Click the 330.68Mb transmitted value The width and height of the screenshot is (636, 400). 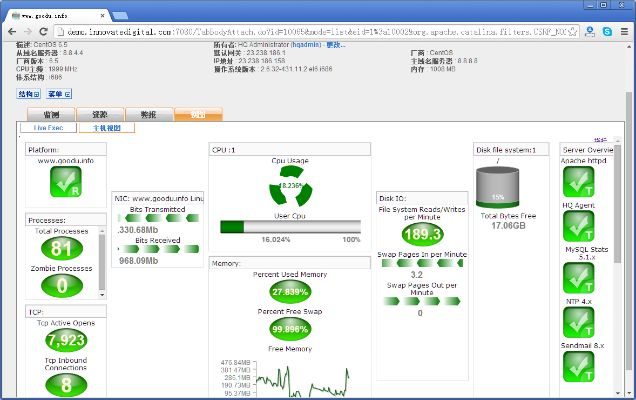tap(138, 230)
